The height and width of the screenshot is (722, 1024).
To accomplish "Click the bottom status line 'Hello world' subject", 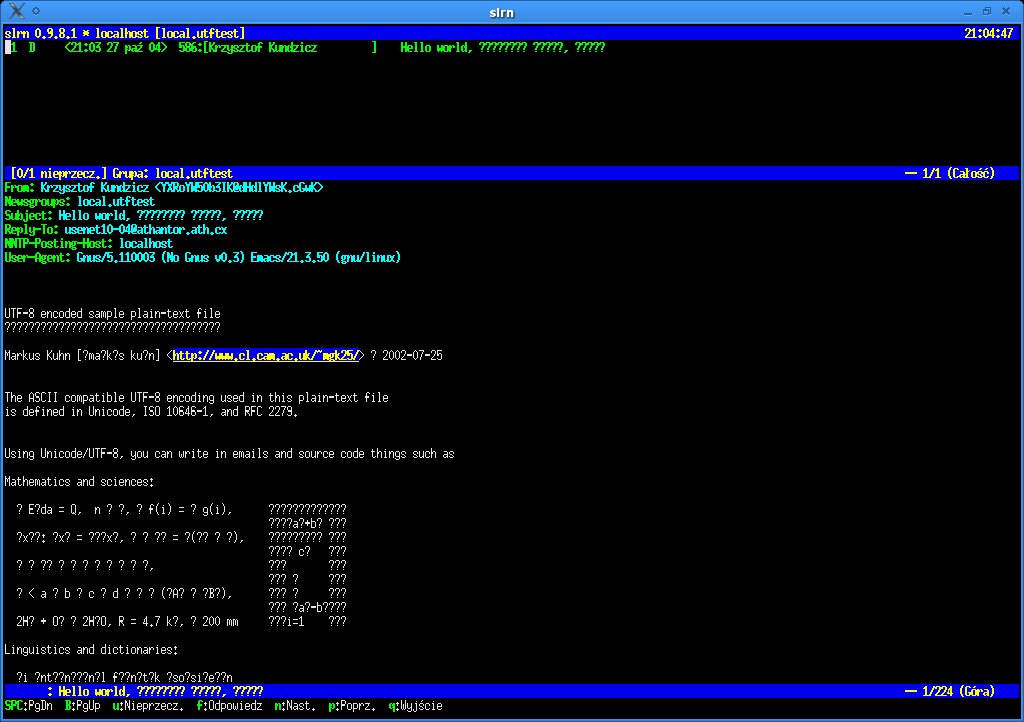I will click(x=161, y=691).
